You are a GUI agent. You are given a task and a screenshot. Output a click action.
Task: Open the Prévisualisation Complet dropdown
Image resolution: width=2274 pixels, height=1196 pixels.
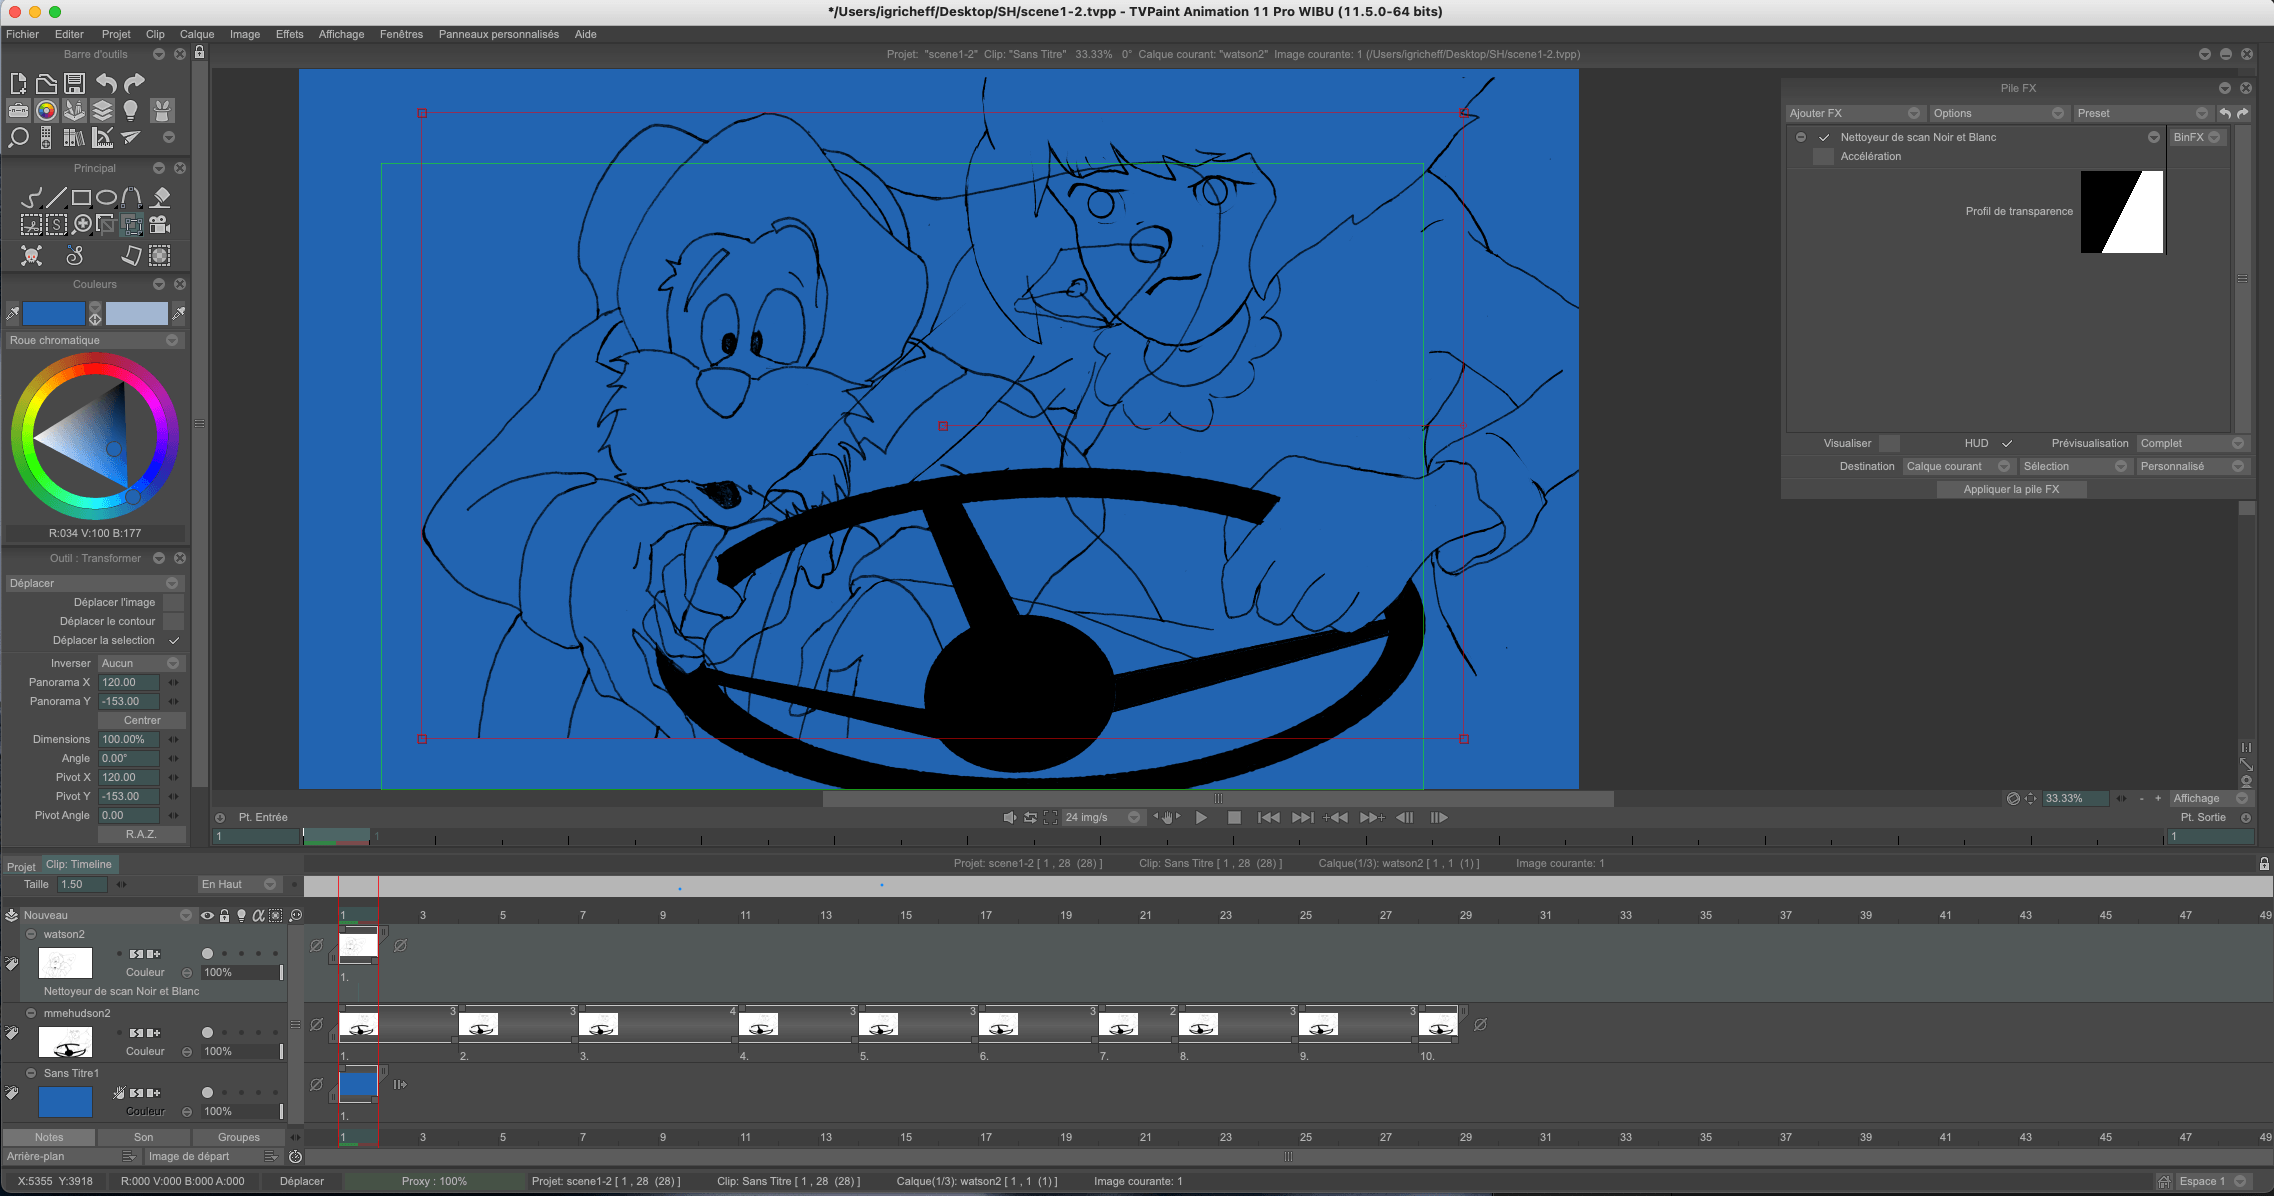2192,443
